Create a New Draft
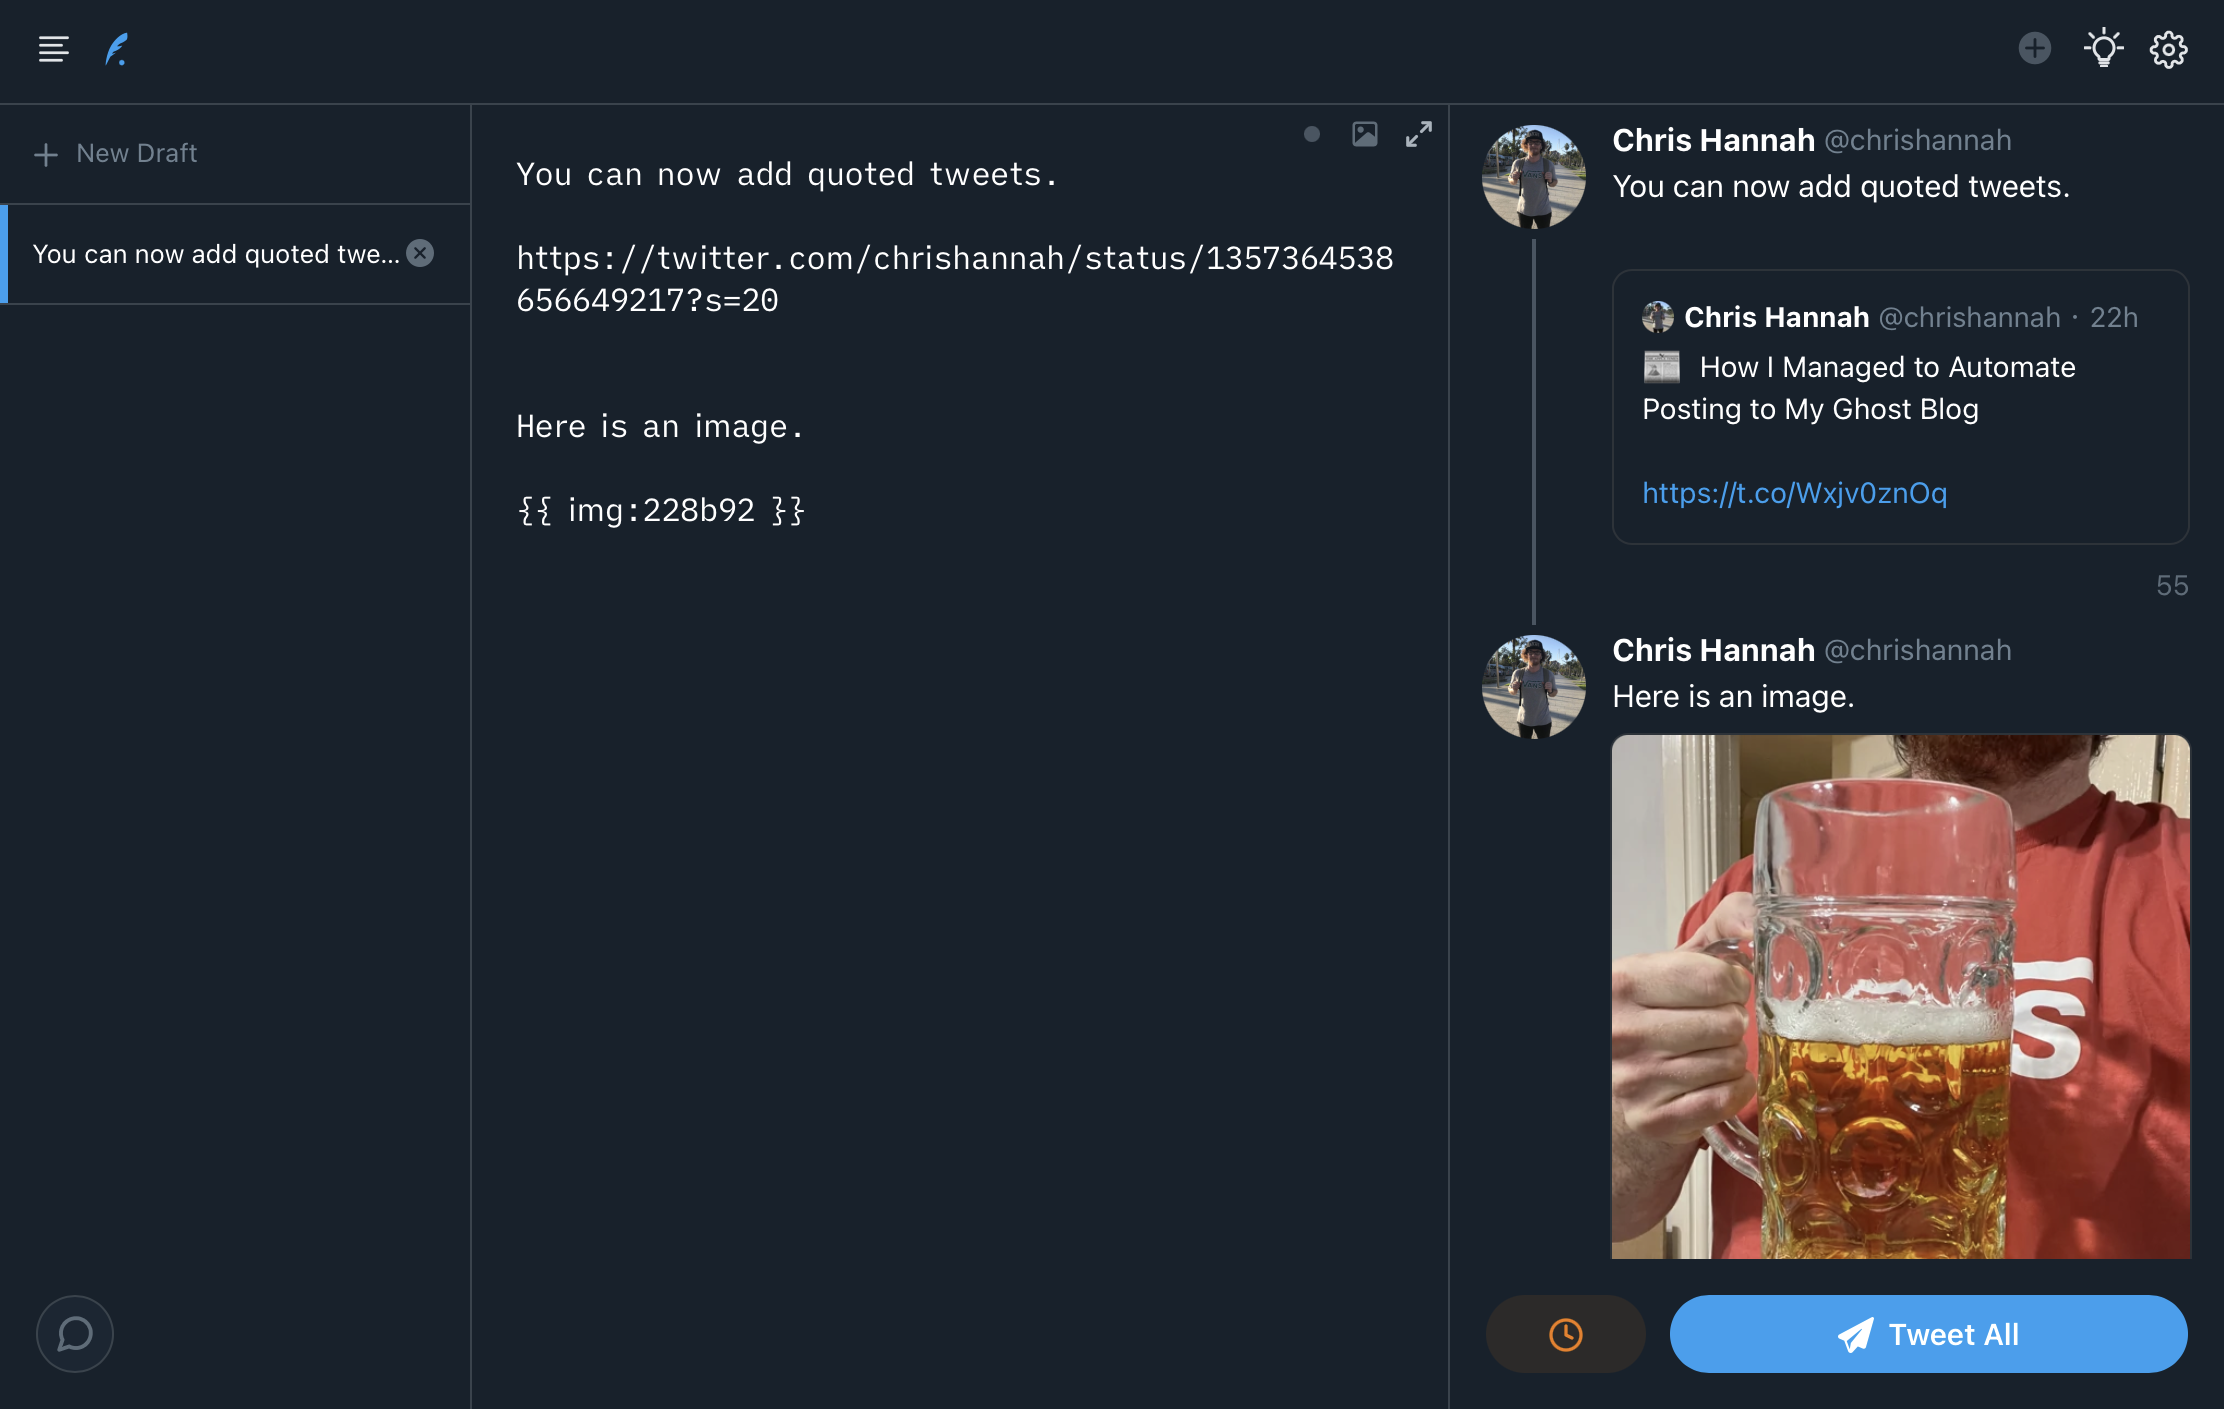This screenshot has width=2224, height=1409. tap(116, 153)
